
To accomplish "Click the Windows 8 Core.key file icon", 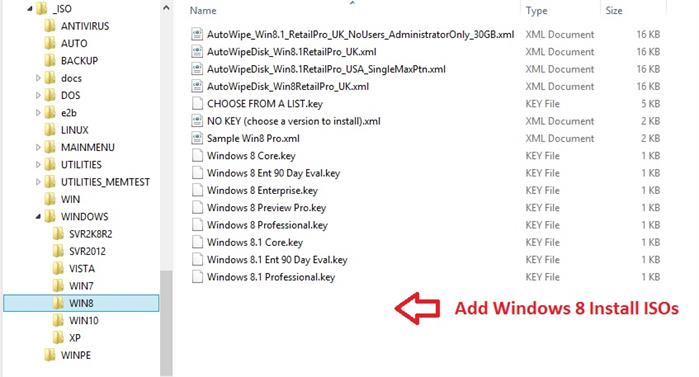I will [x=197, y=156].
